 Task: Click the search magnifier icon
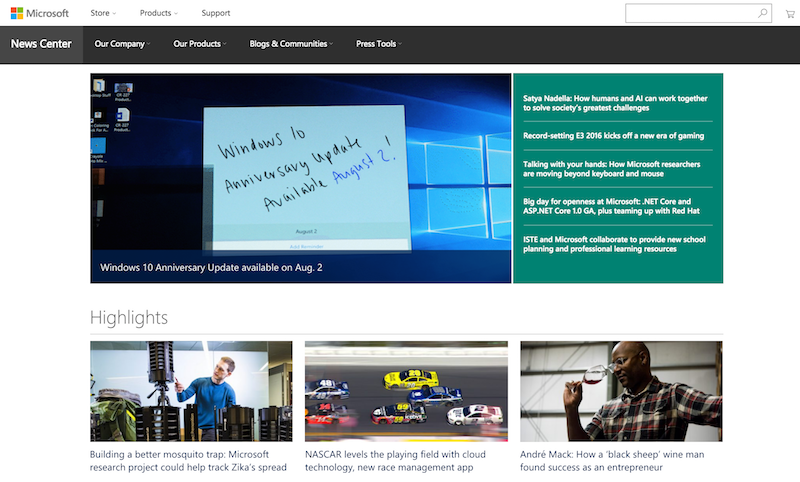(x=762, y=13)
